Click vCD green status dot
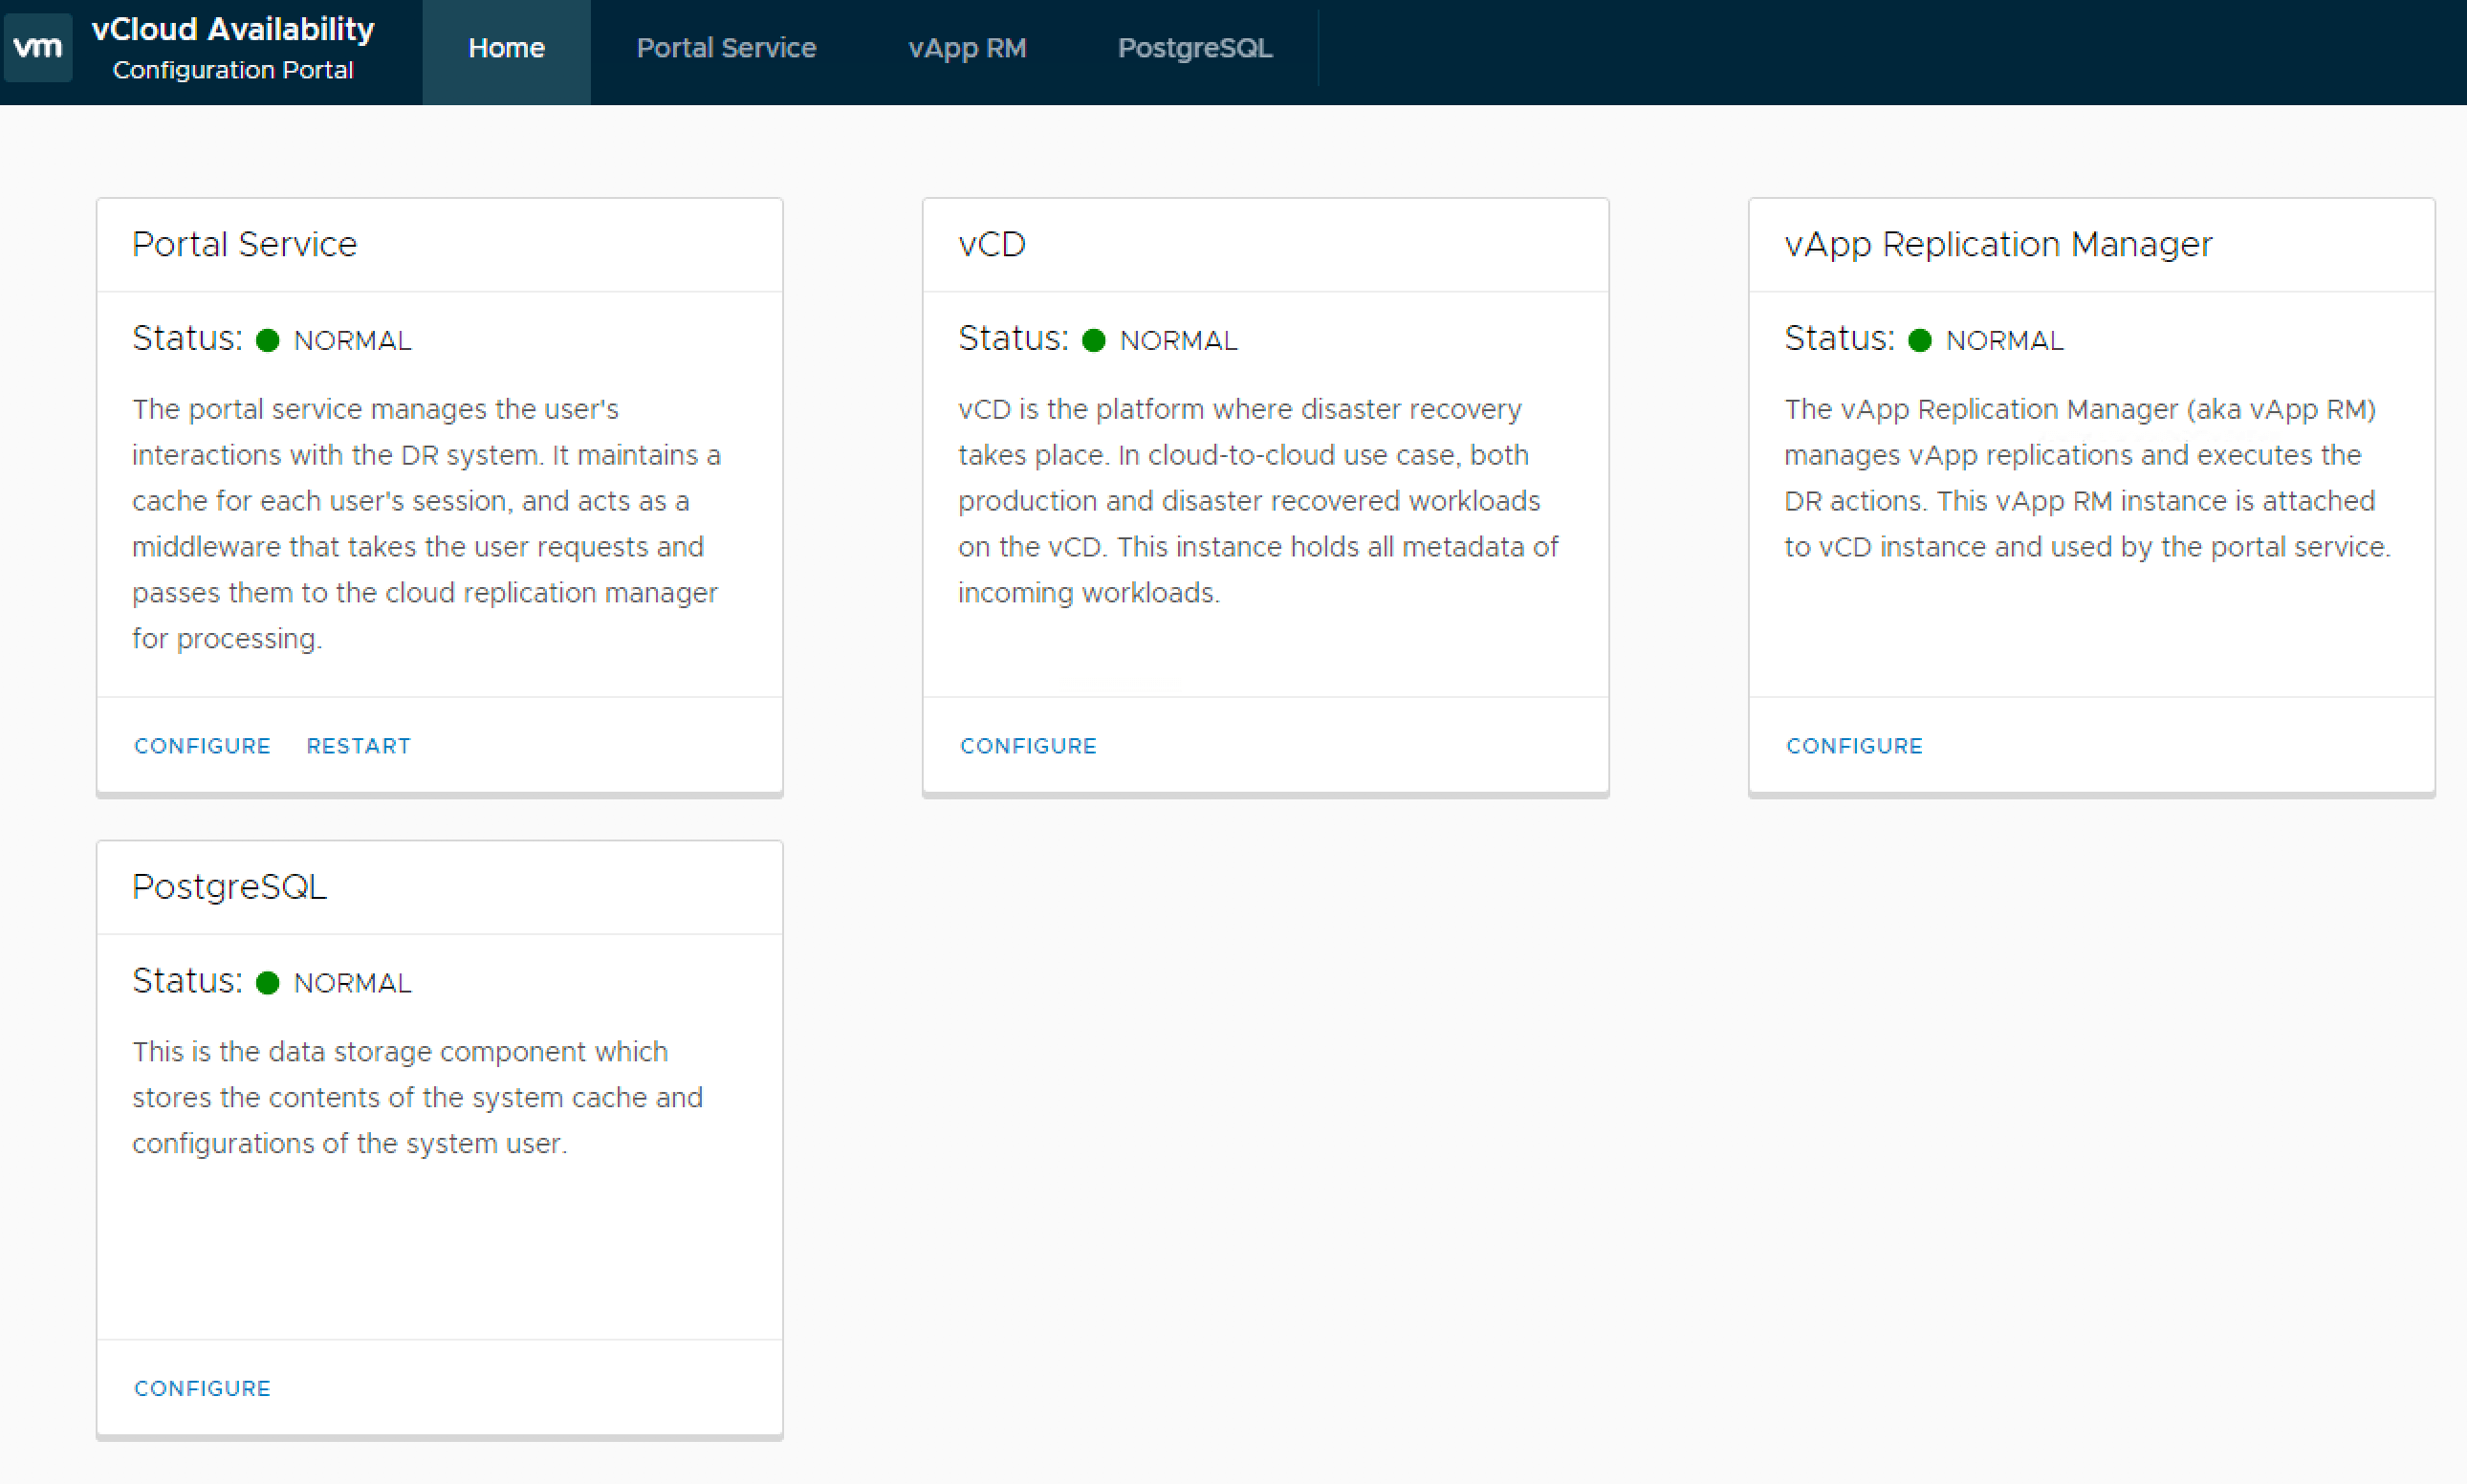 1093,341
